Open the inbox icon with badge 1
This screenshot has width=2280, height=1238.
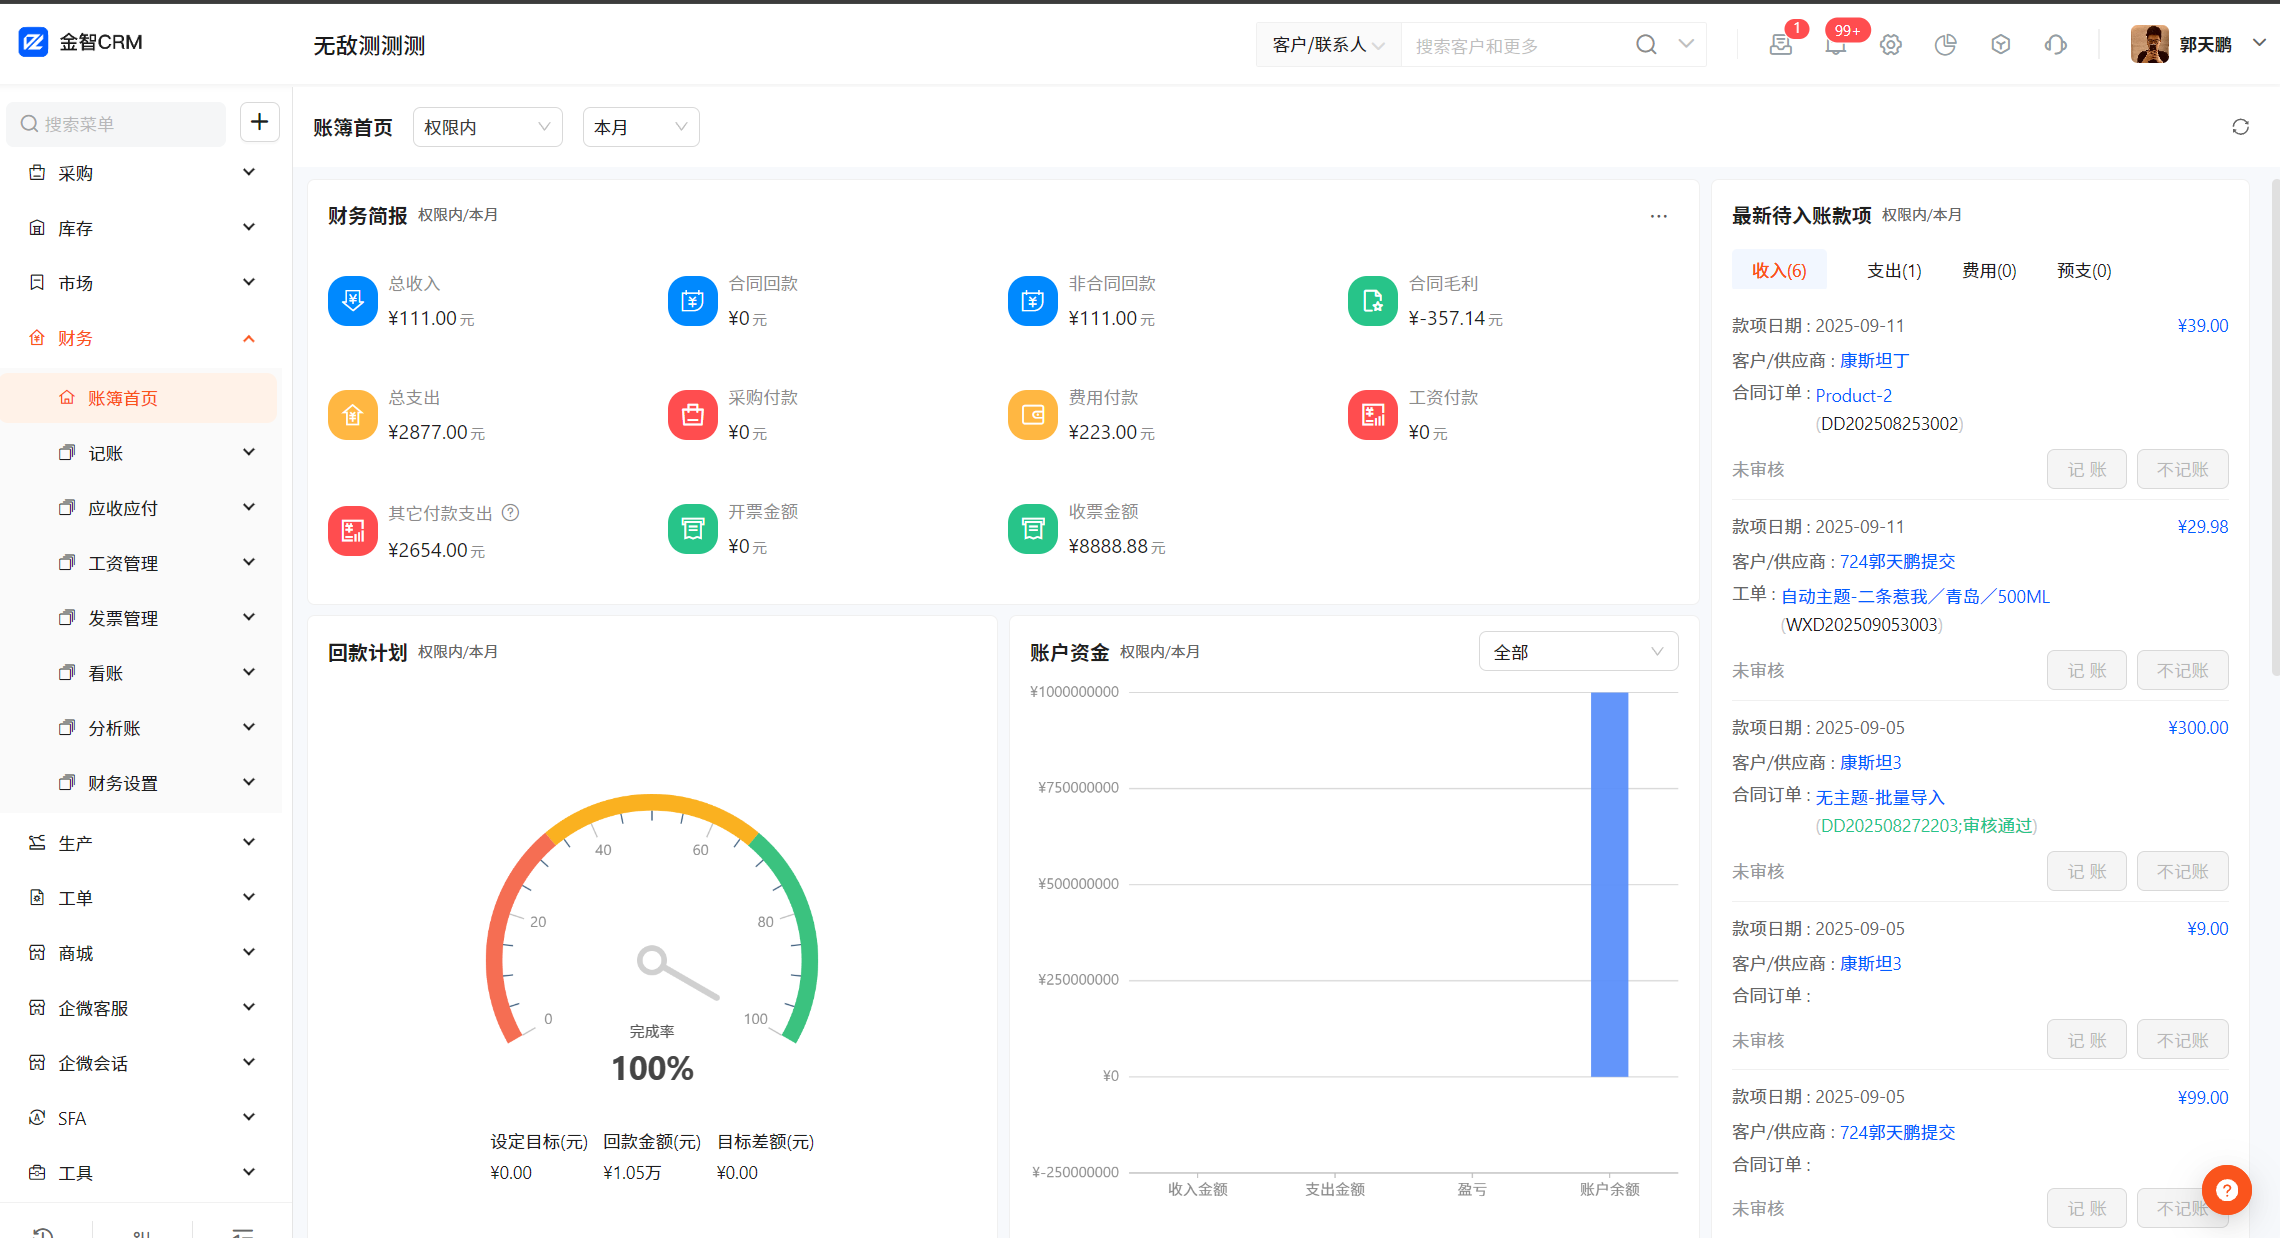click(x=1780, y=45)
